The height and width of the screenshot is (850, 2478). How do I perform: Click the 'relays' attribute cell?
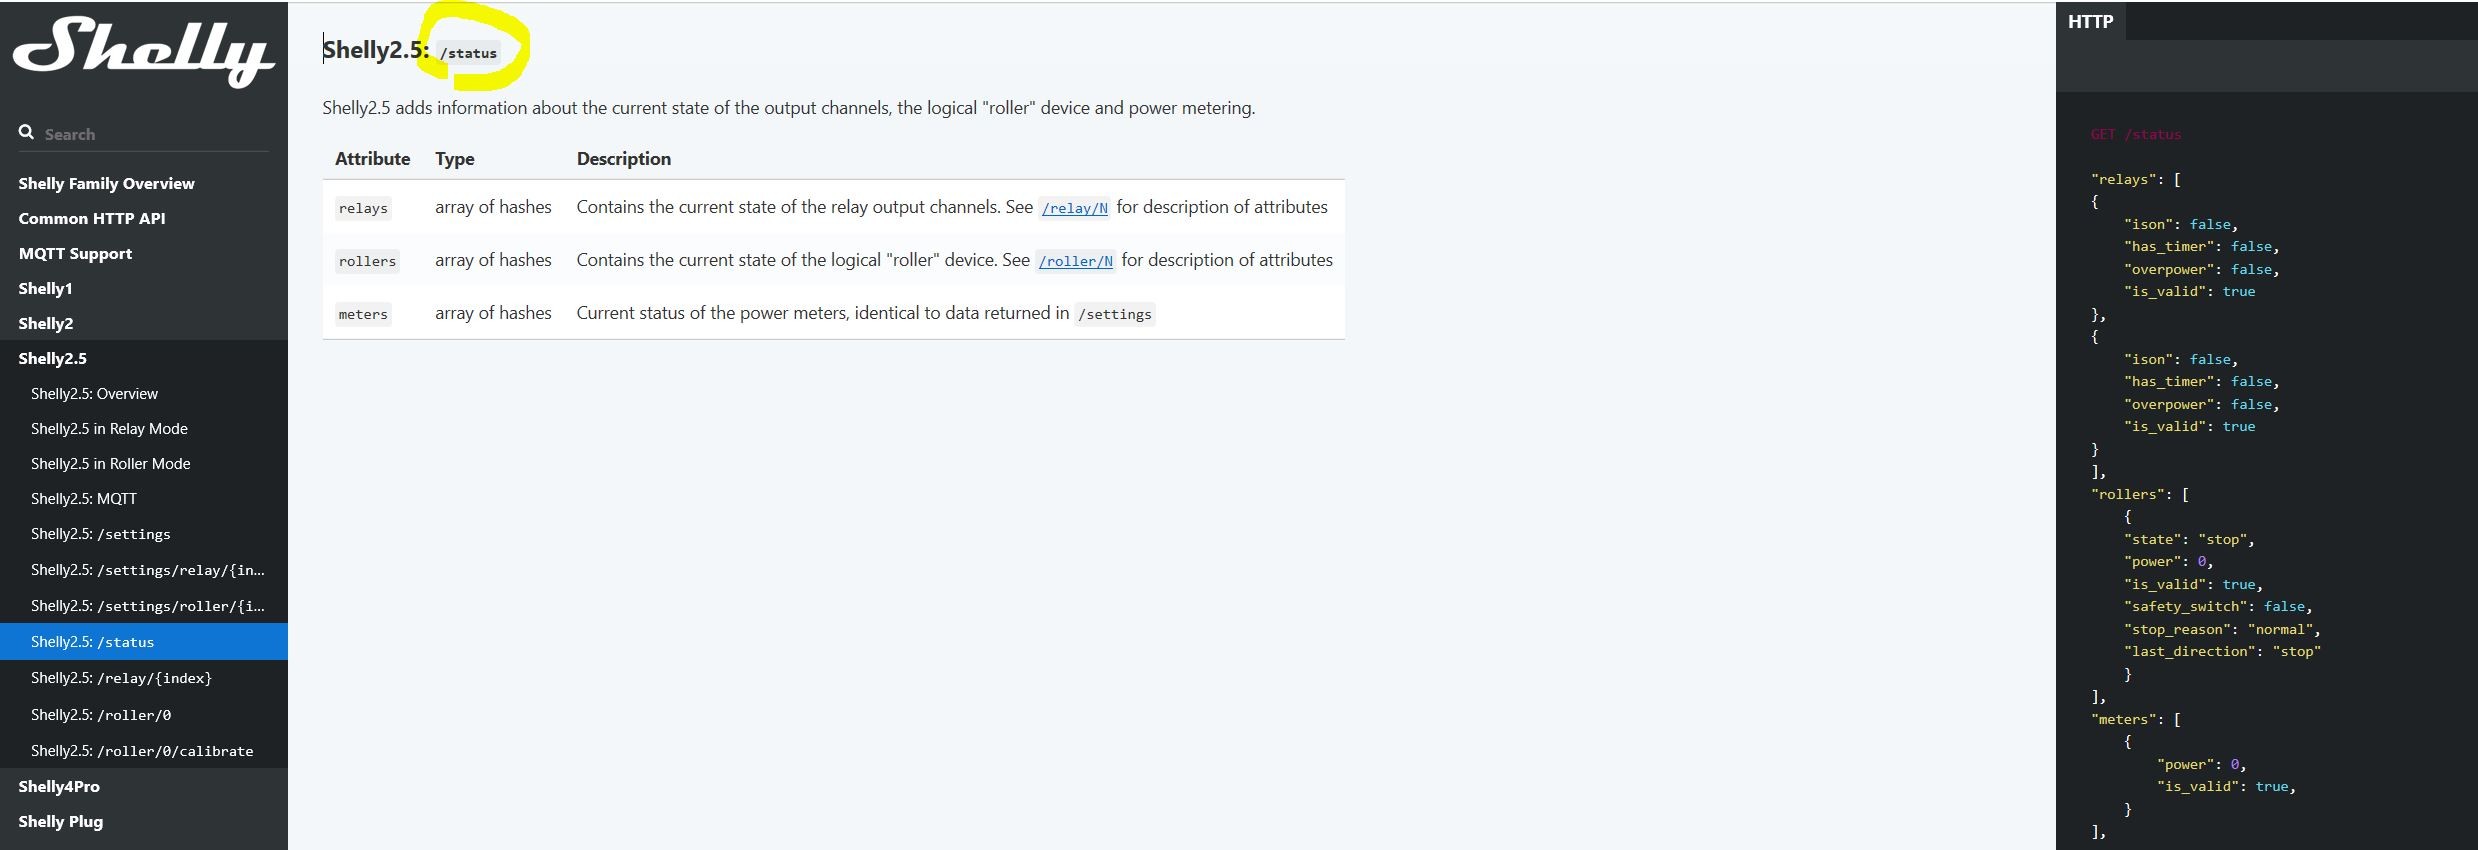(363, 208)
